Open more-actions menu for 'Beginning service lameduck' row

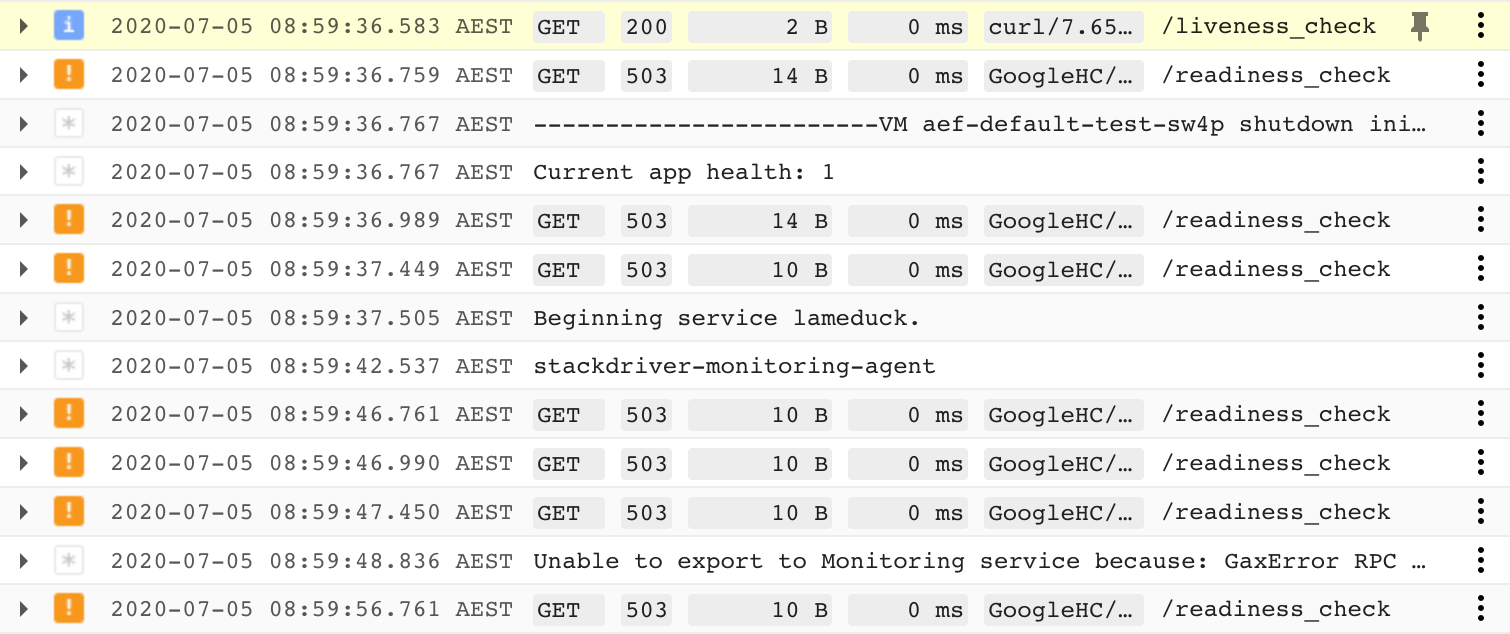(x=1481, y=318)
